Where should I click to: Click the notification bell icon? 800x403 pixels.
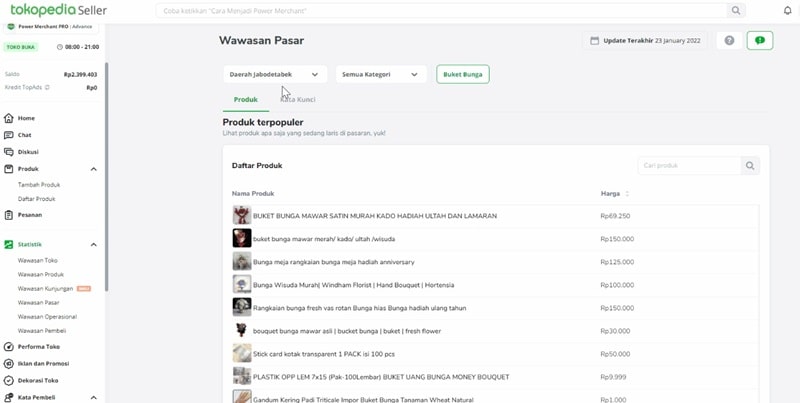pyautogui.click(x=787, y=10)
